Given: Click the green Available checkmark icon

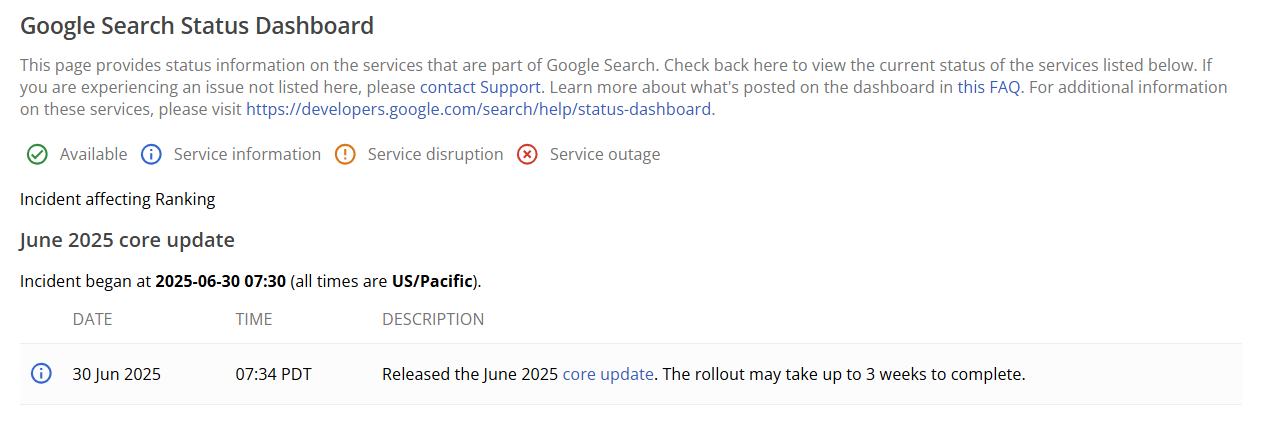Looking at the screenshot, I should pyautogui.click(x=37, y=154).
